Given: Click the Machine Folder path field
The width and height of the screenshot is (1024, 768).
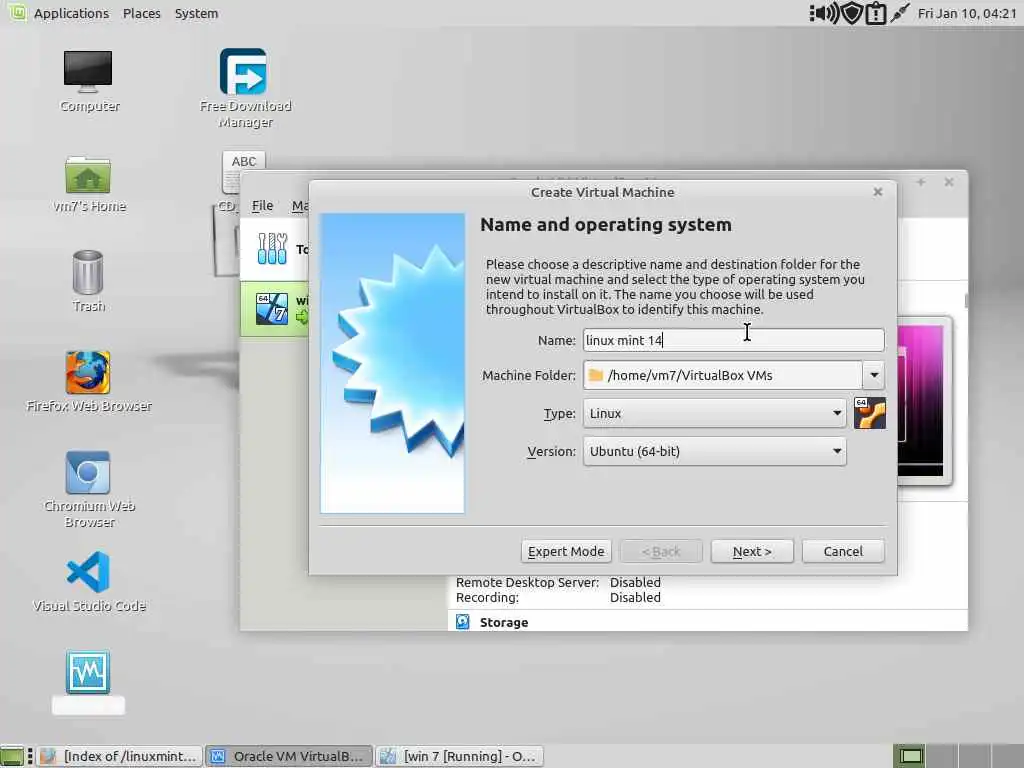Looking at the screenshot, I should point(722,376).
